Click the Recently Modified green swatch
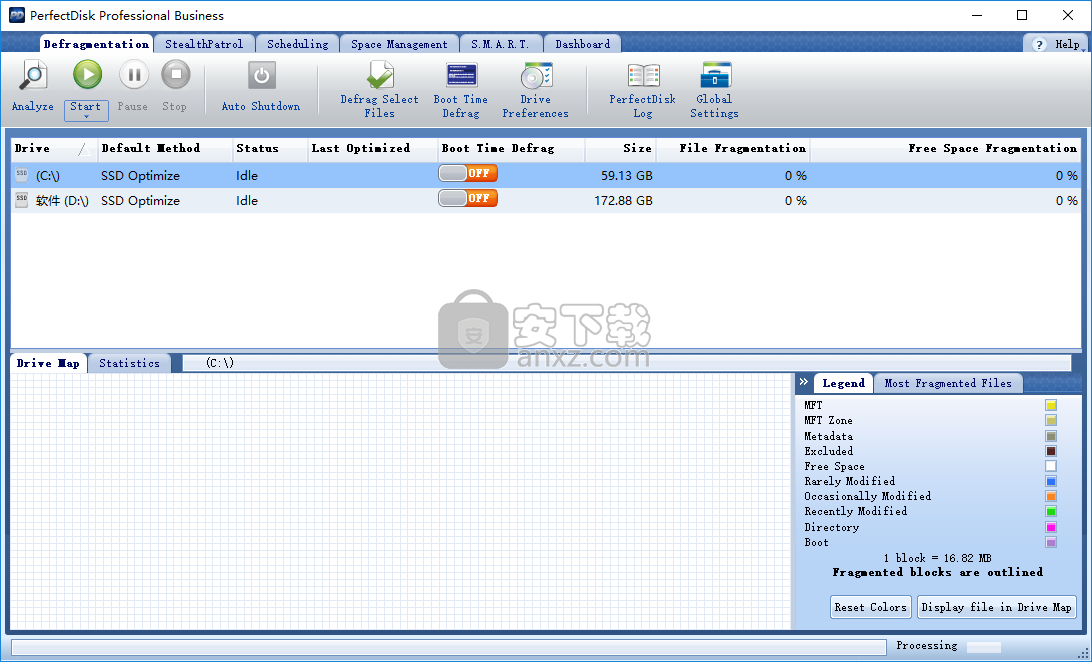Viewport: 1092px width, 662px height. [x=1051, y=512]
